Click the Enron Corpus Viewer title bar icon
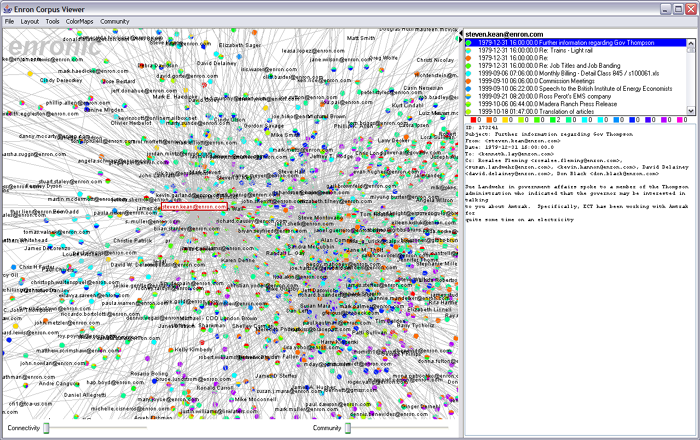This screenshot has width=700, height=440. click(x=7, y=9)
